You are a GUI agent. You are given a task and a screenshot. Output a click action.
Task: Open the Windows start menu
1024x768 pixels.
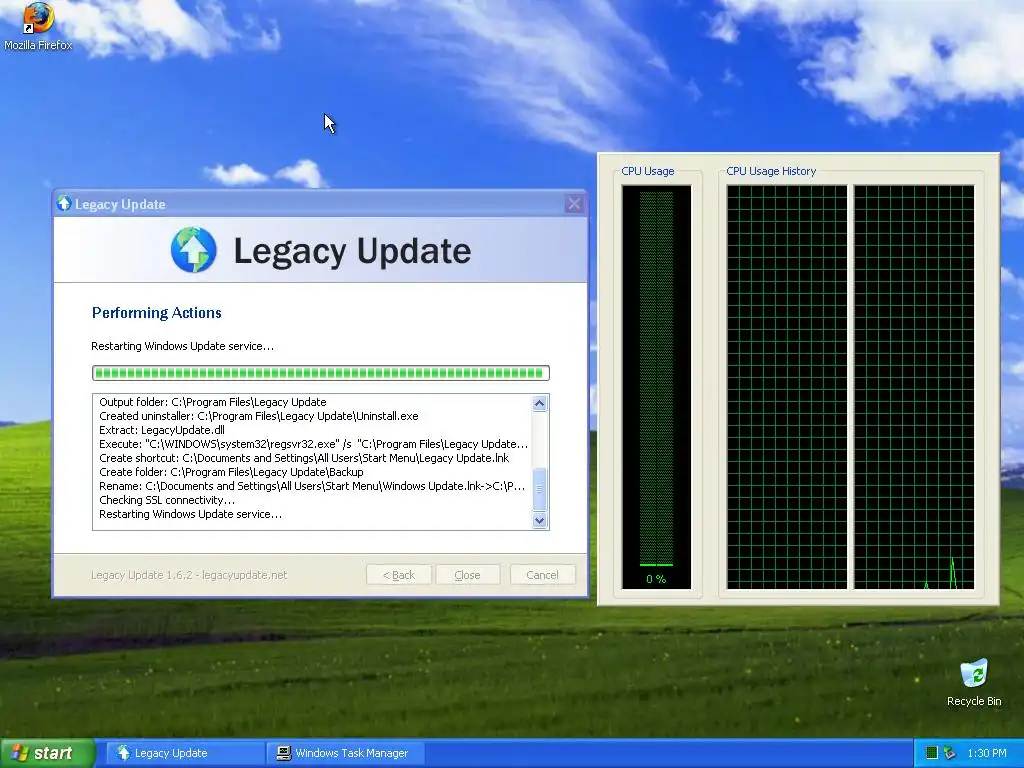48,753
